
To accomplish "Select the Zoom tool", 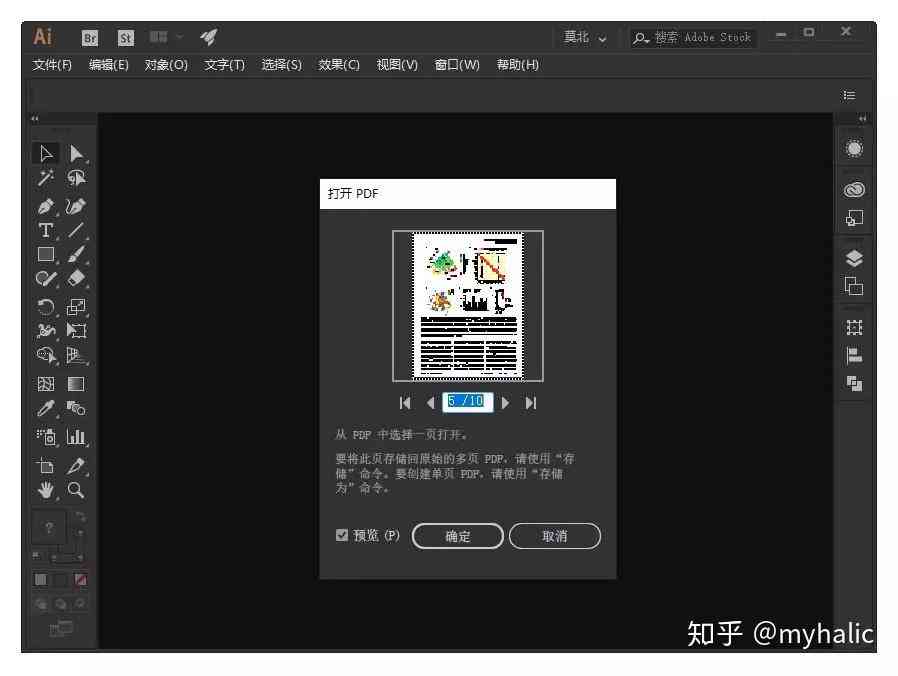I will (76, 490).
